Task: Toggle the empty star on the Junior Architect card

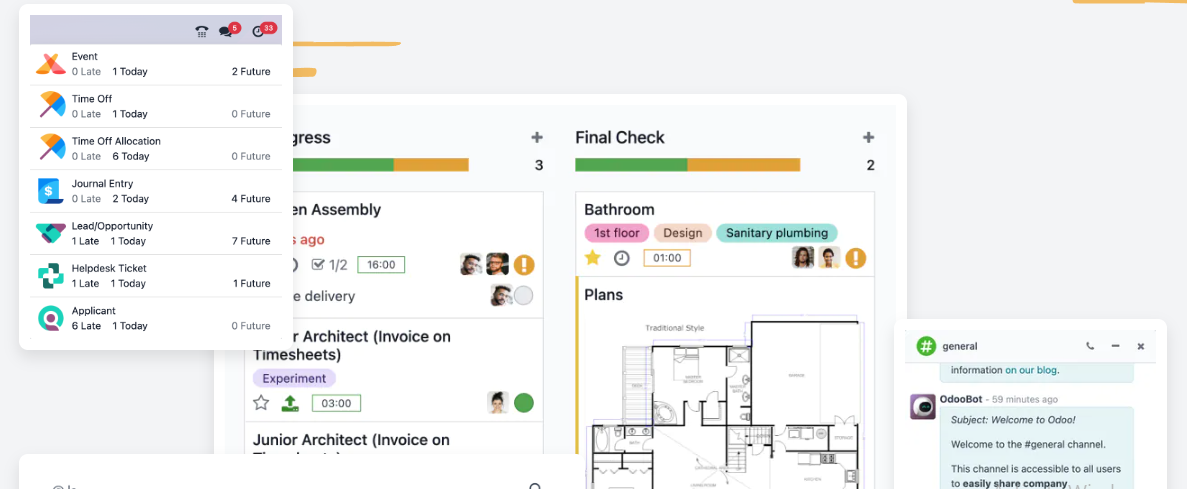Action: [261, 403]
